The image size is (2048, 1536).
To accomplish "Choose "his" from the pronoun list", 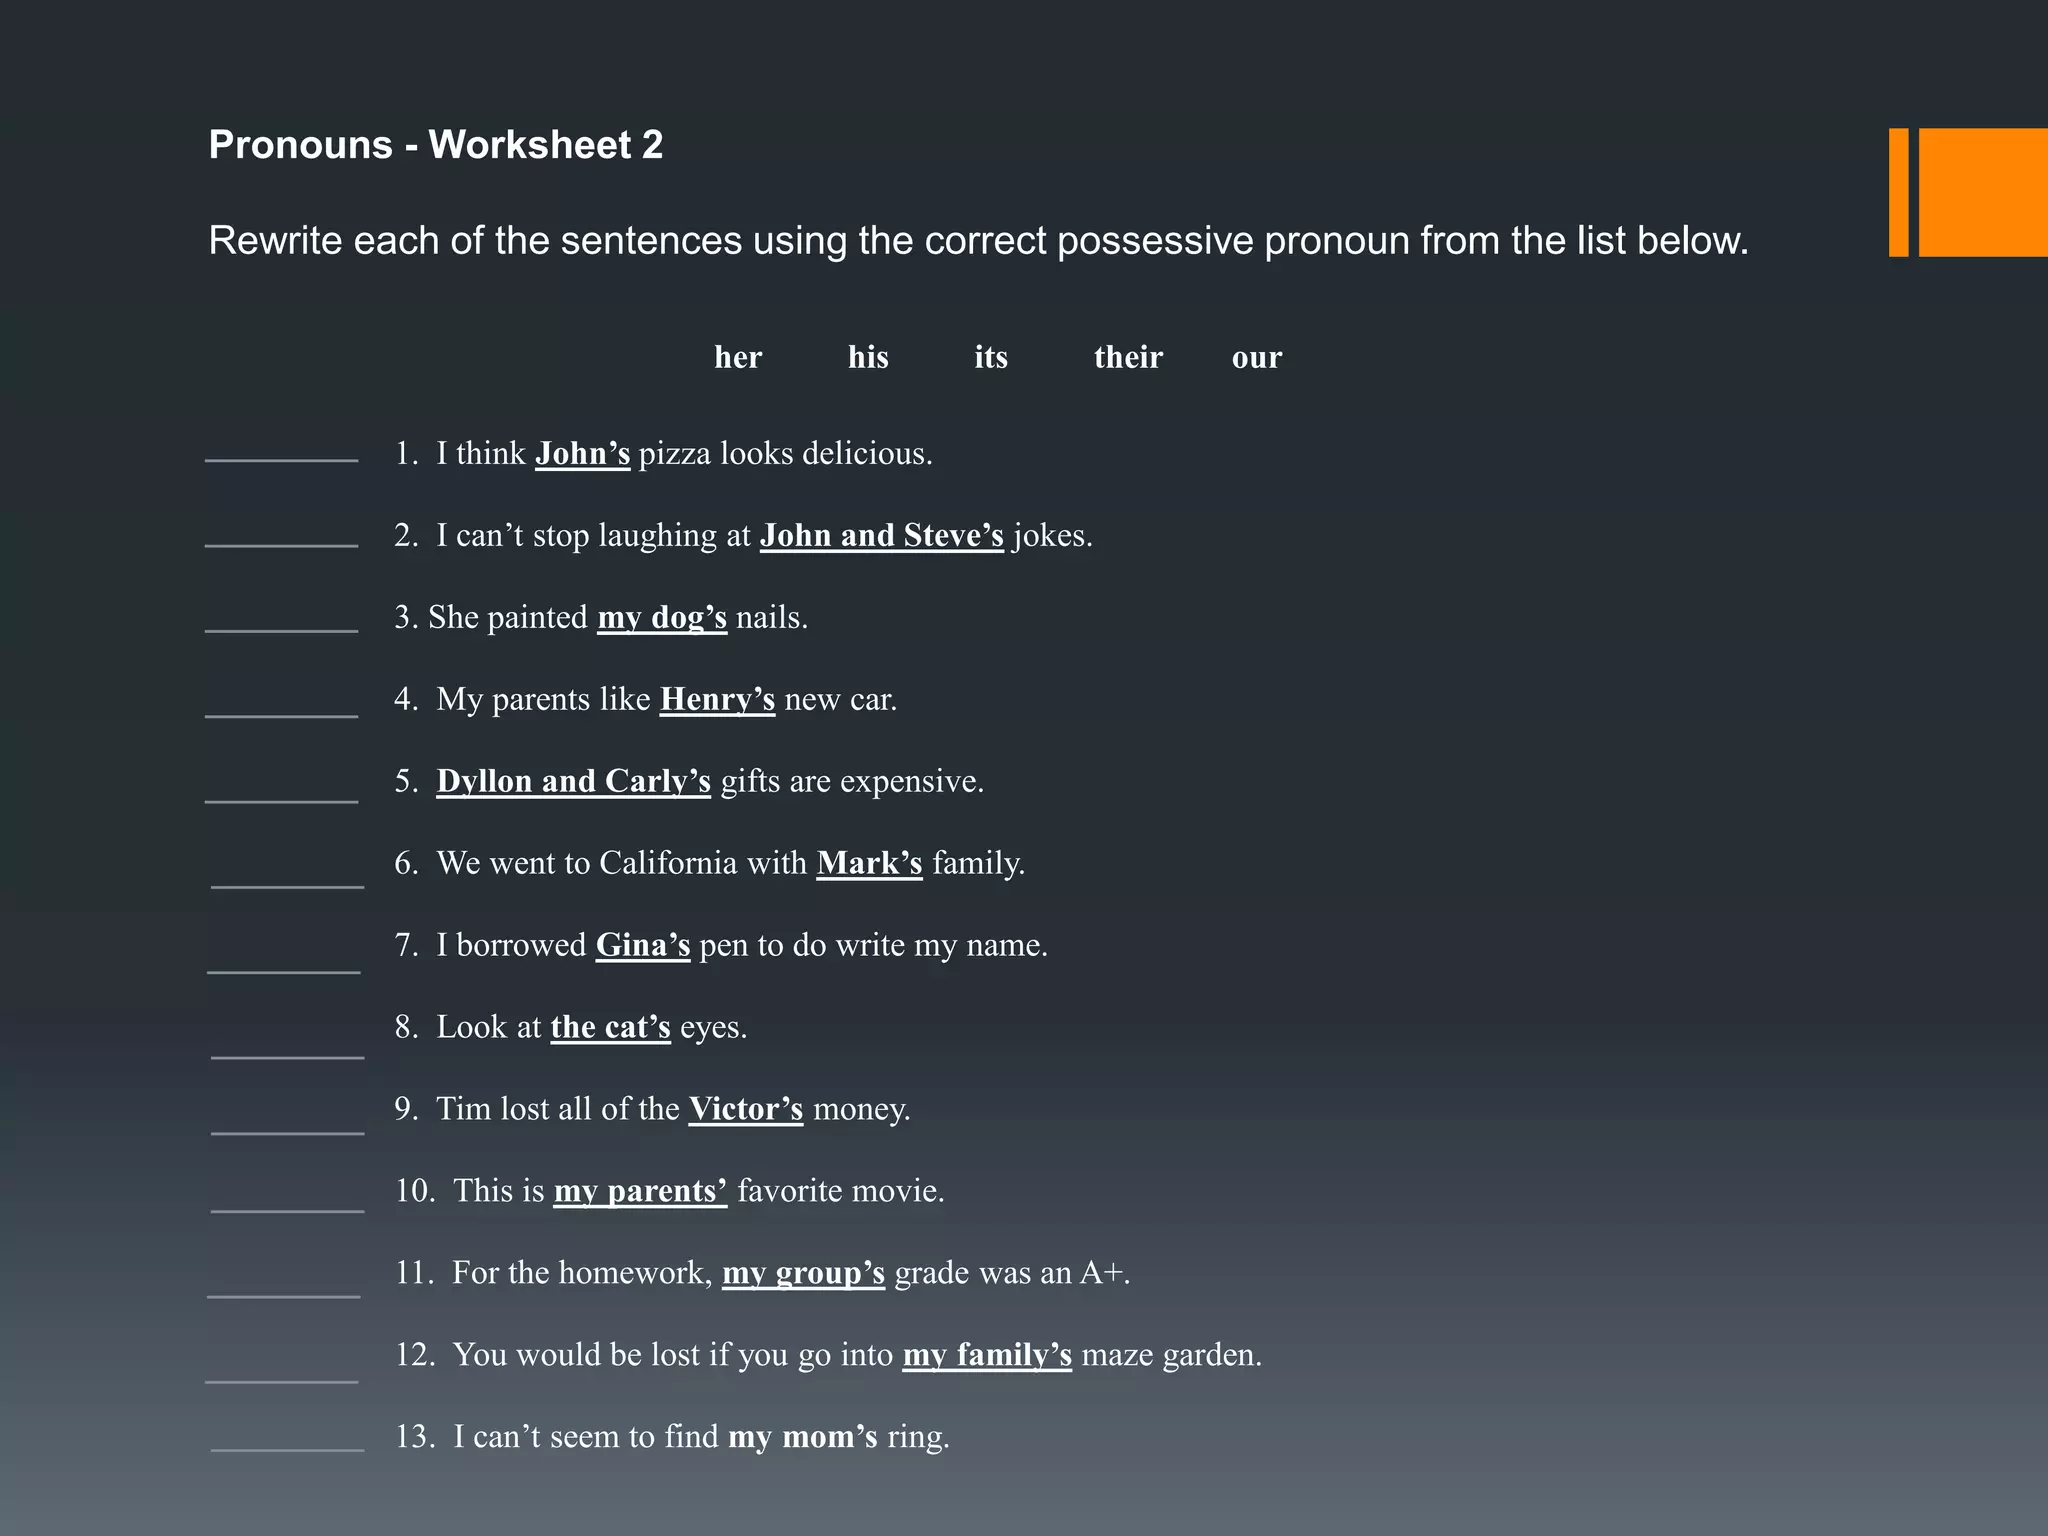I will click(868, 357).
